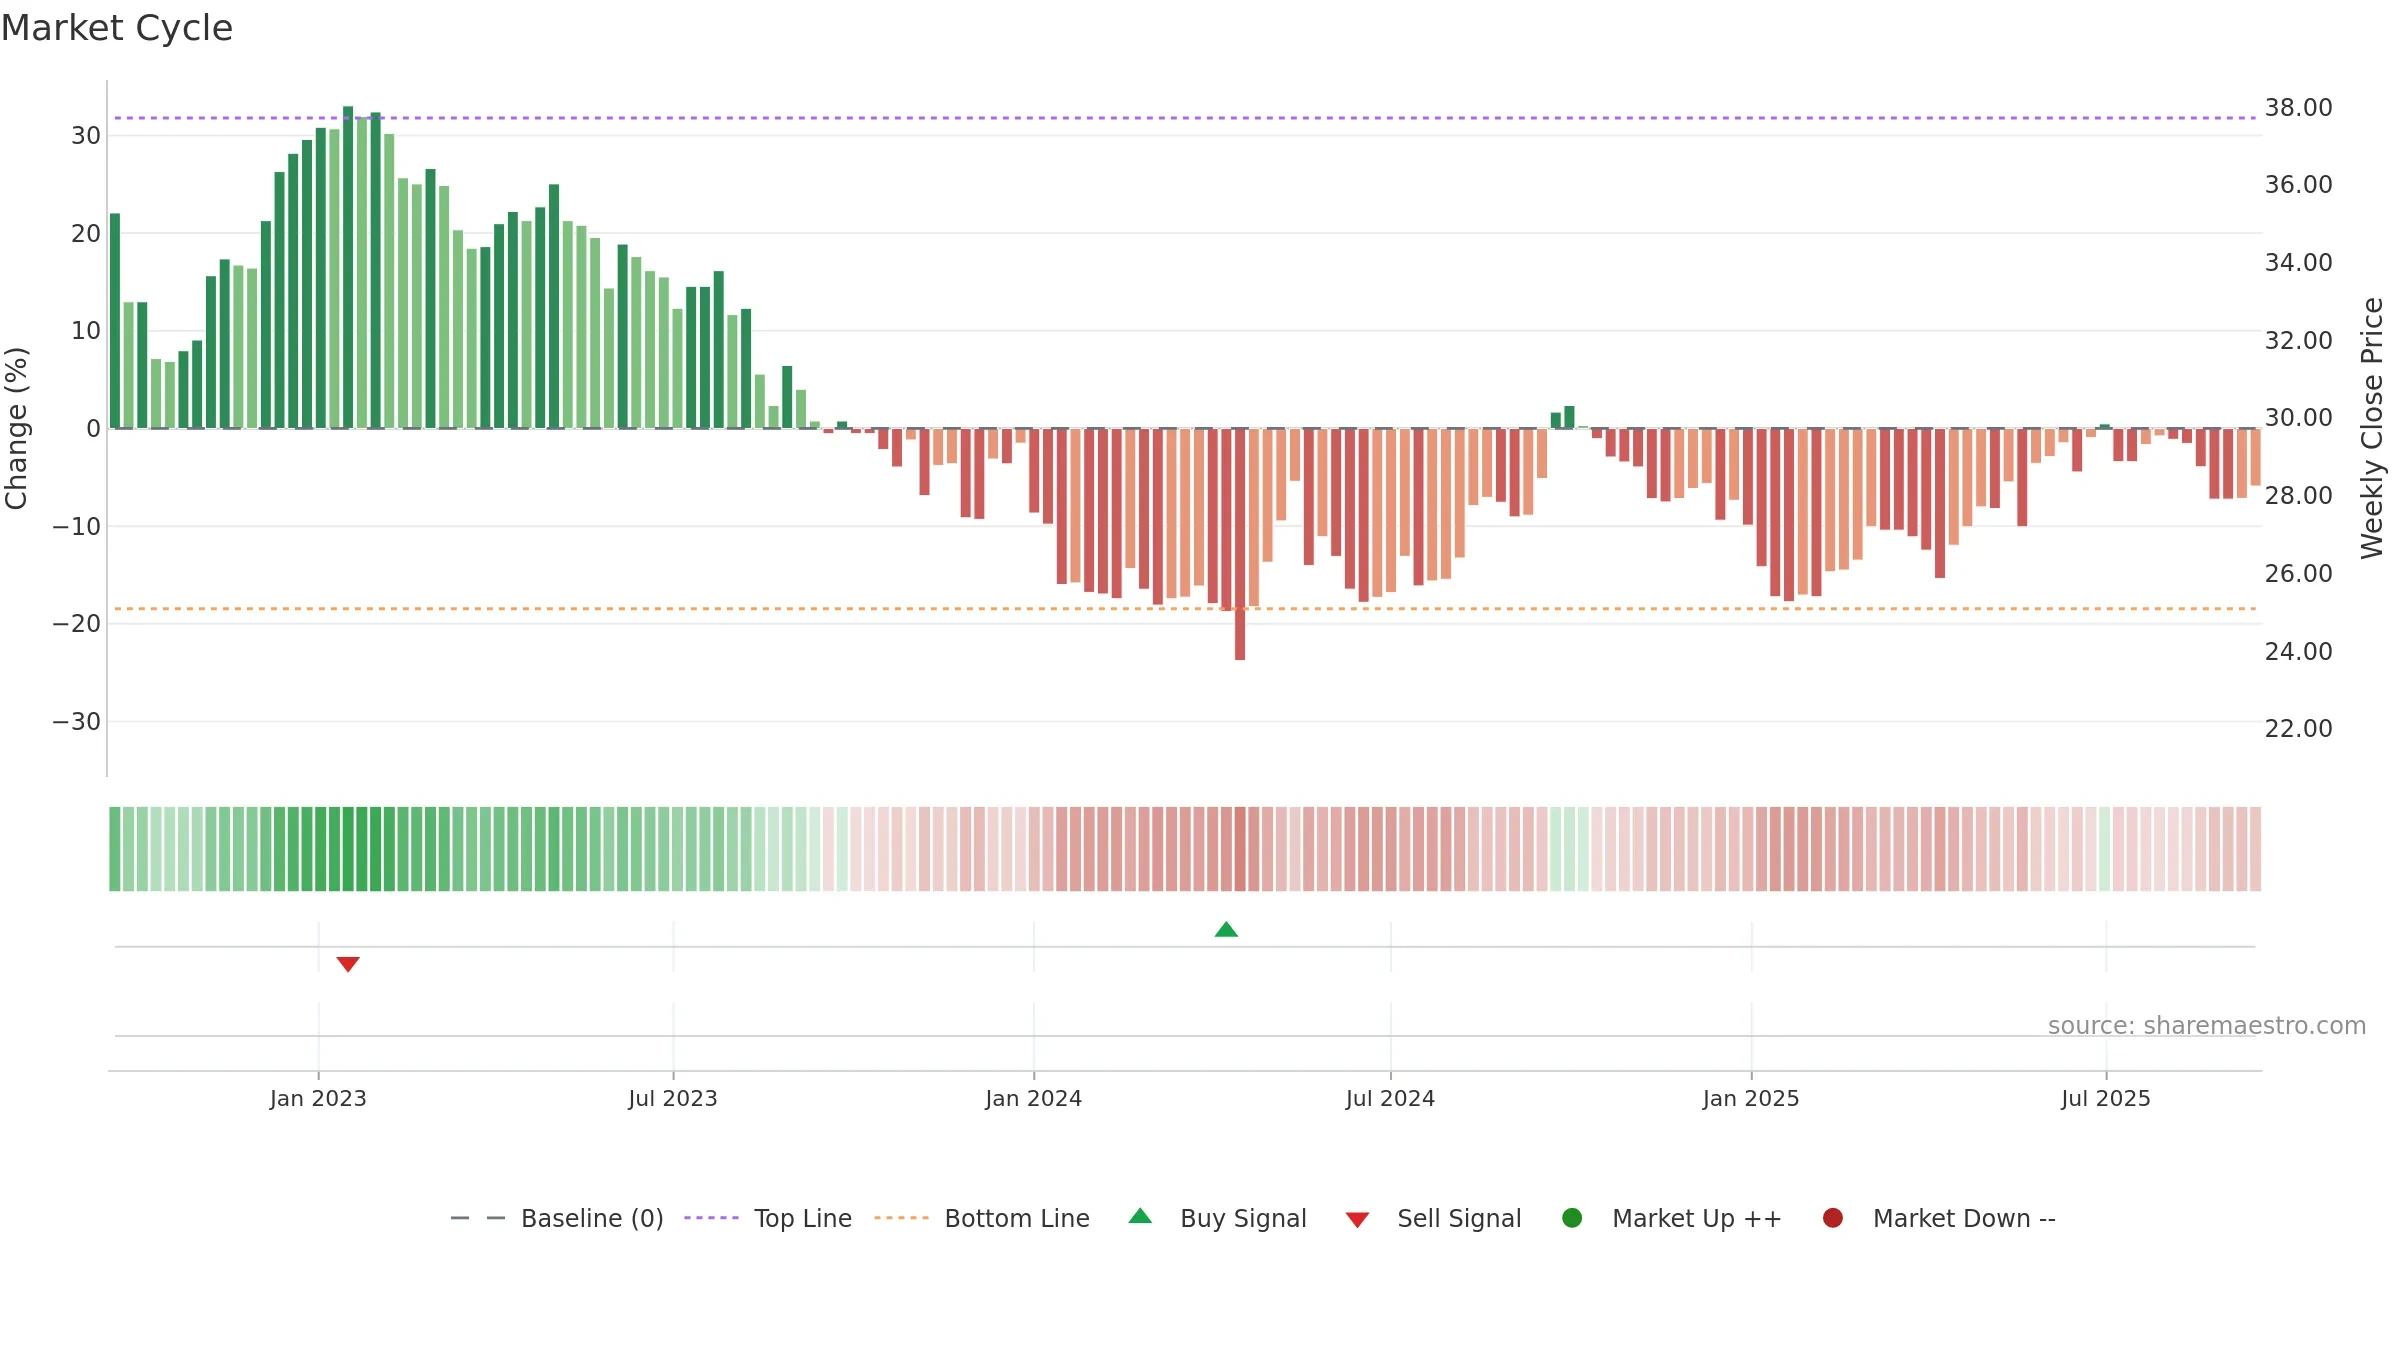Click the 26.00 price axis label
The width and height of the screenshot is (2400, 1350).
2298,574
